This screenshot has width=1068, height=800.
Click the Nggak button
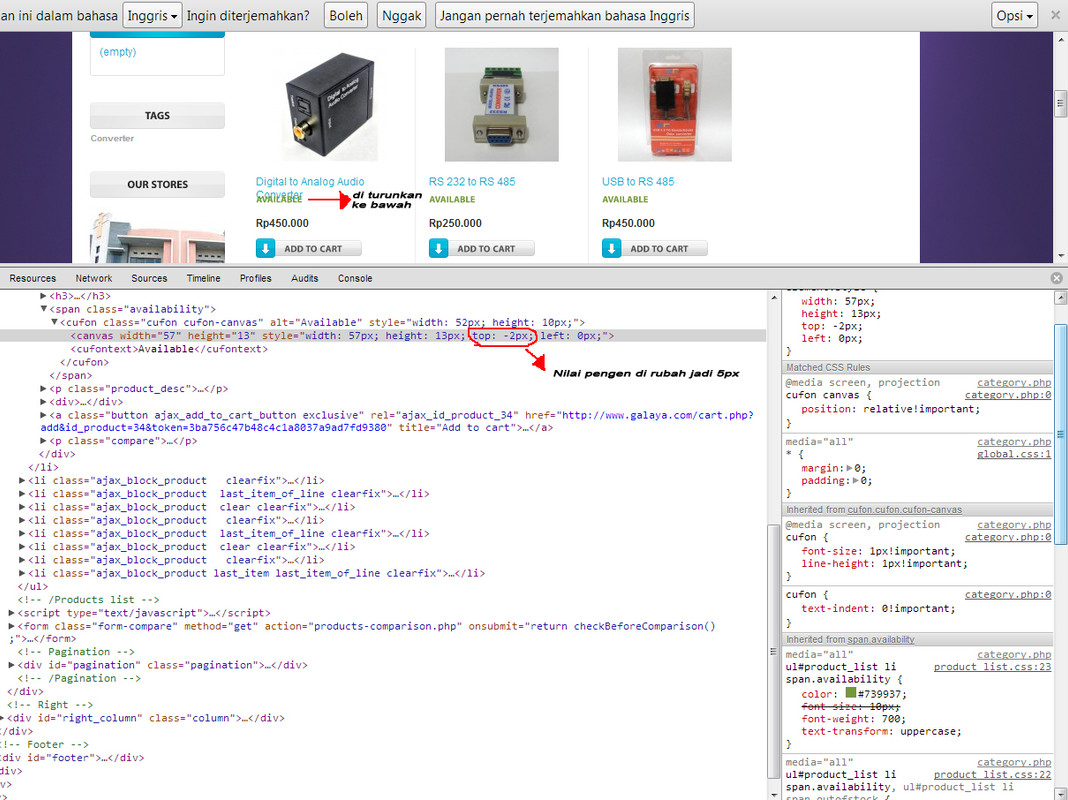tap(401, 15)
